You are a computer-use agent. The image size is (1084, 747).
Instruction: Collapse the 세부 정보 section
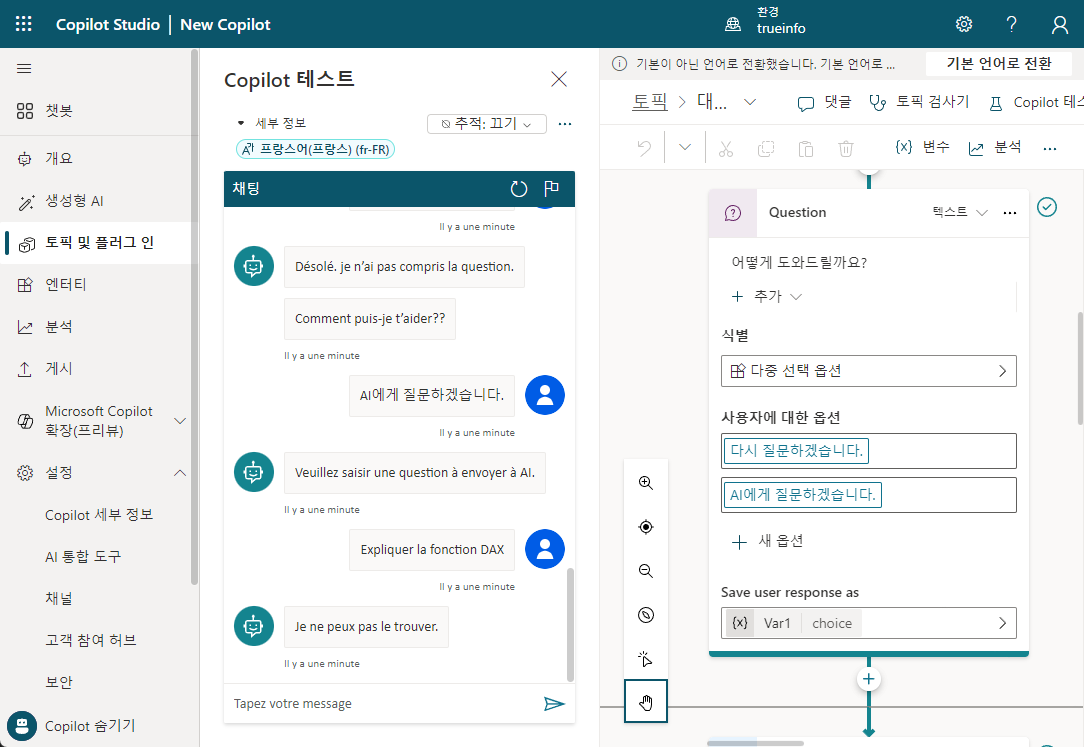click(x=272, y=123)
